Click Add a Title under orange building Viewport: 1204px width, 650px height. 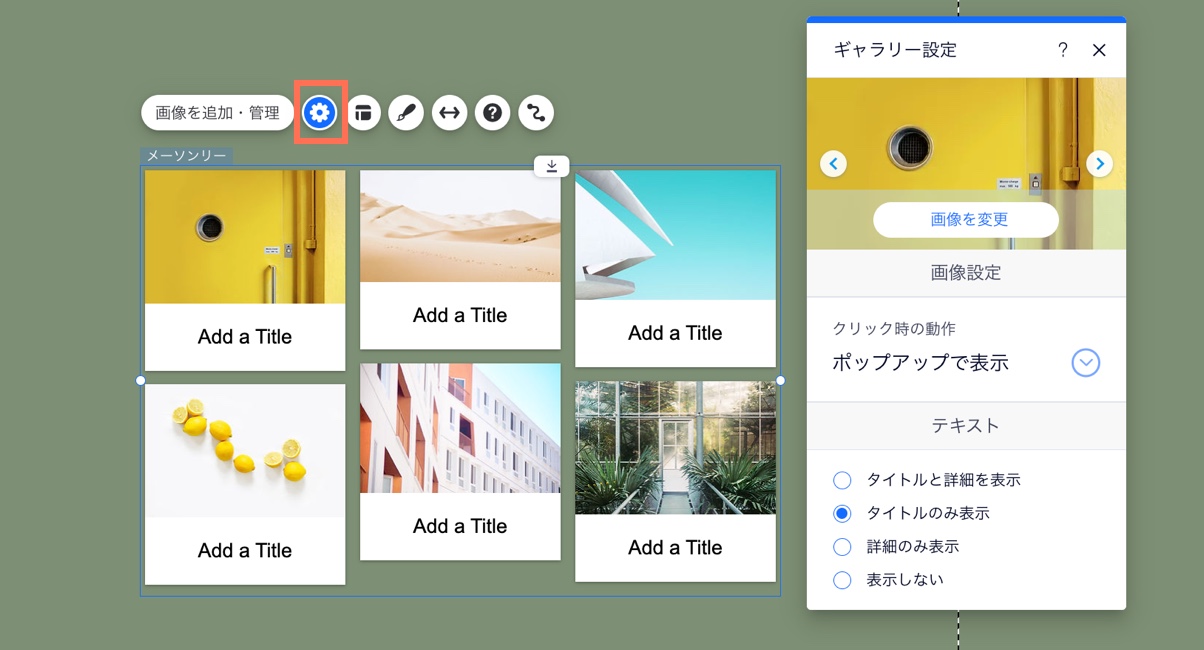click(x=460, y=526)
